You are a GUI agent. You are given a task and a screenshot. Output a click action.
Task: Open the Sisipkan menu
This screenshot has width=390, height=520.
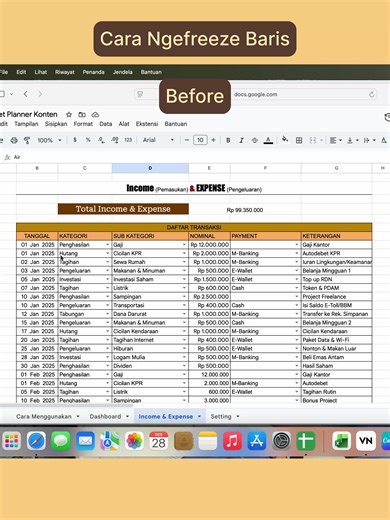tap(56, 124)
